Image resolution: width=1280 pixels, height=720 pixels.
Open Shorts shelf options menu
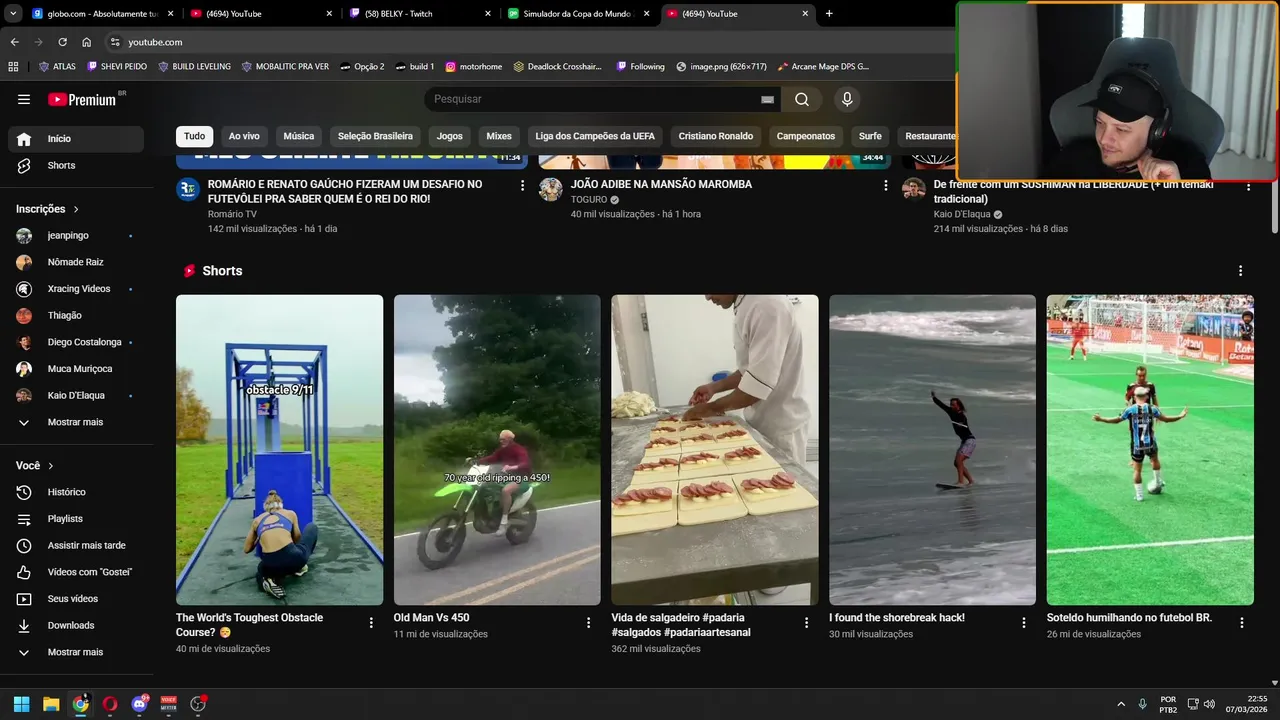pyautogui.click(x=1240, y=271)
